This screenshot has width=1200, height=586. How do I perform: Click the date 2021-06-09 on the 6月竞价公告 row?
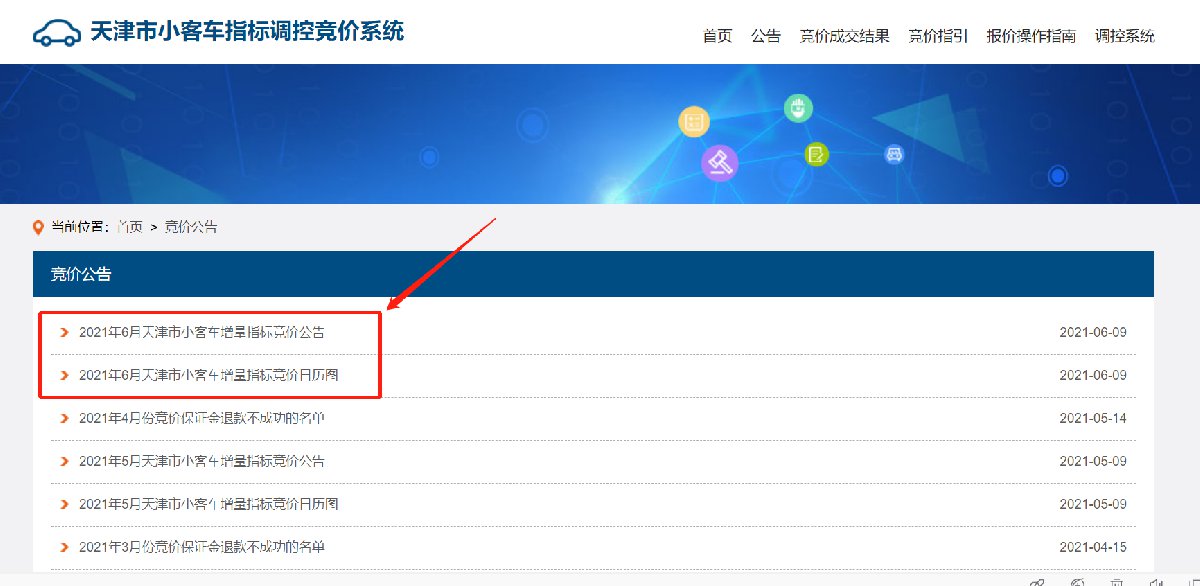coord(1093,332)
